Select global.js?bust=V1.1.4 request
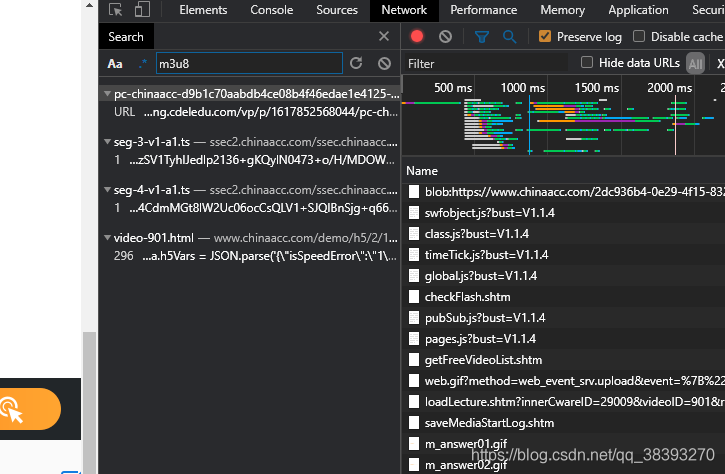 click(x=564, y=276)
